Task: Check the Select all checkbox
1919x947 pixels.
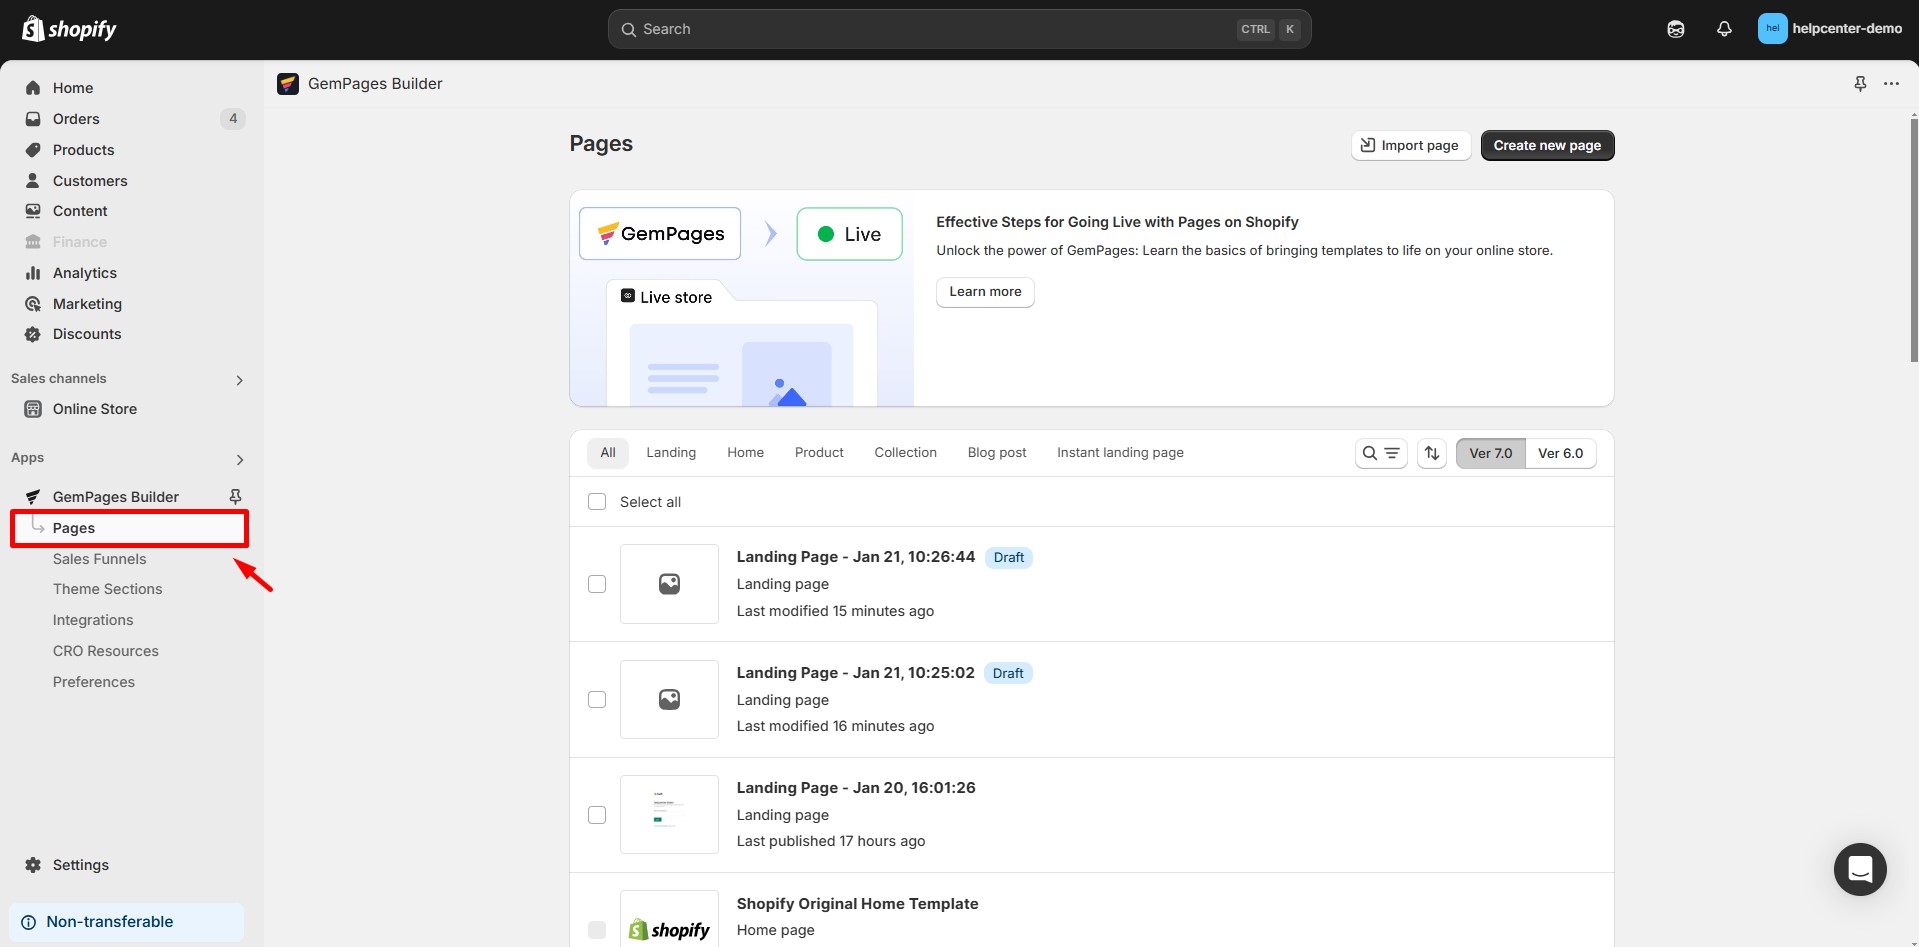Action: click(597, 502)
